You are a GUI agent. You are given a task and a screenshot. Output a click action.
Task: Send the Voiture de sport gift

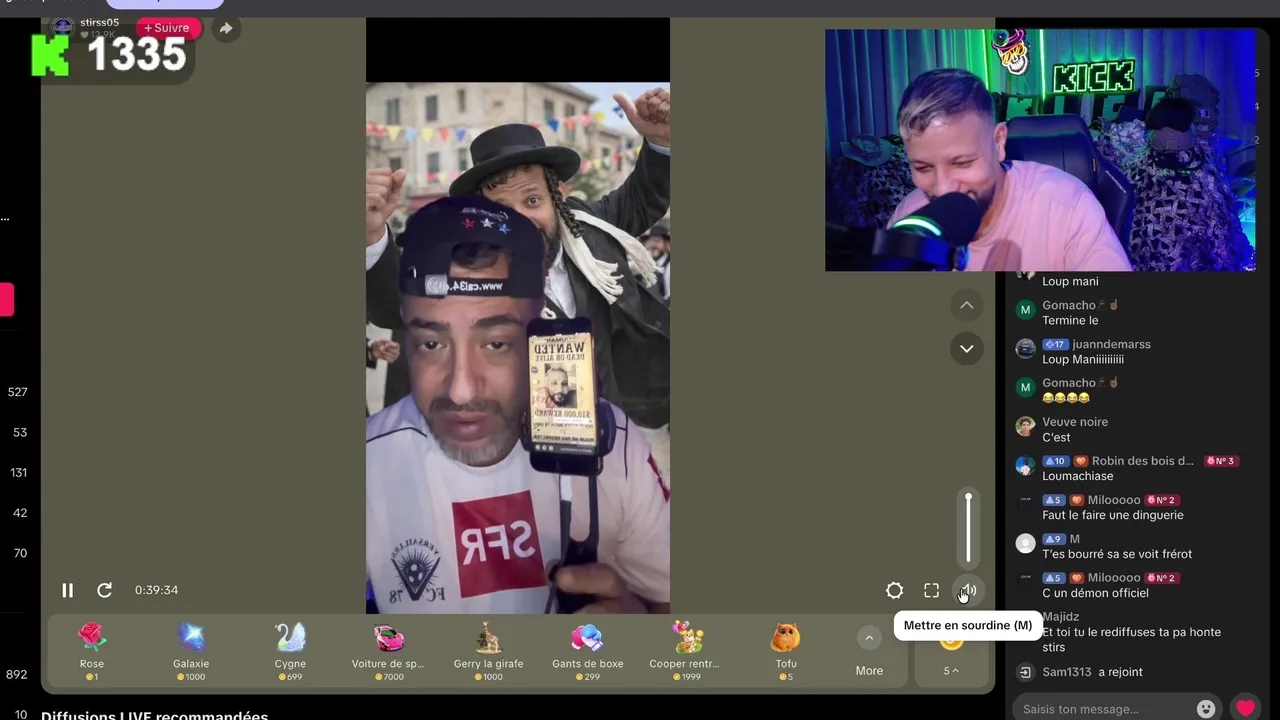pyautogui.click(x=389, y=651)
